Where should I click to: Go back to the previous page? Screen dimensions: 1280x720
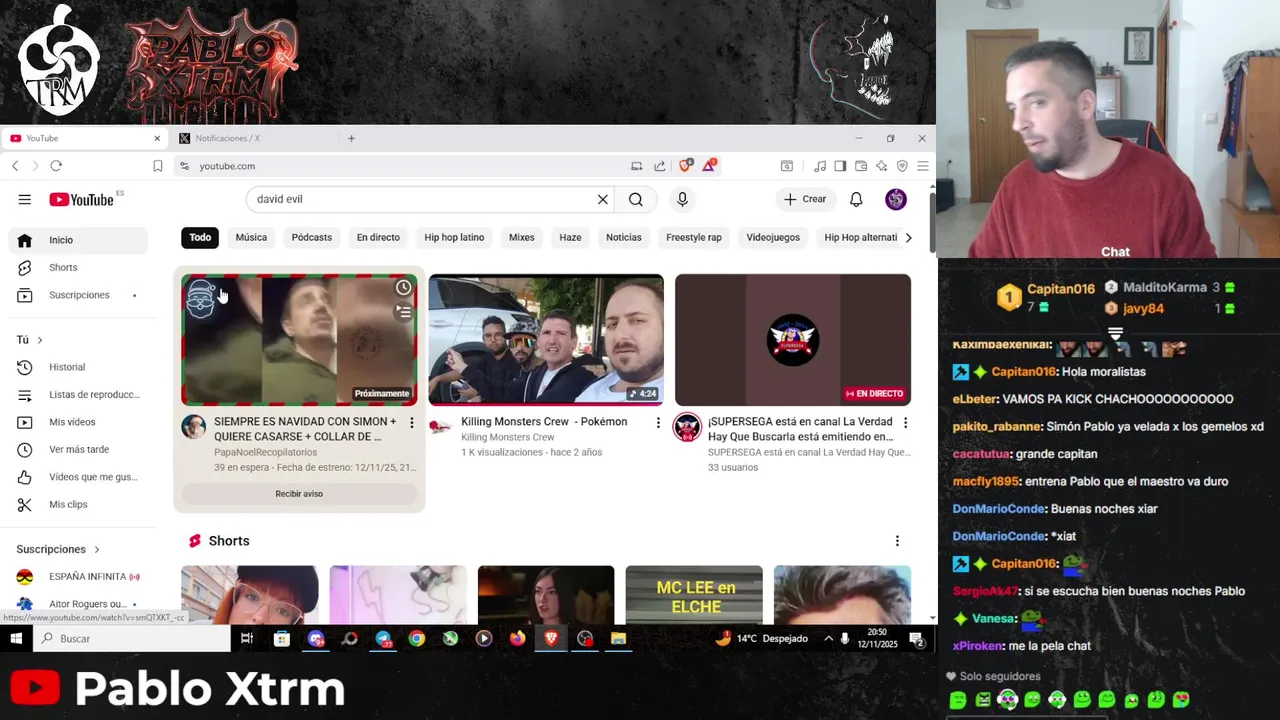pos(15,166)
